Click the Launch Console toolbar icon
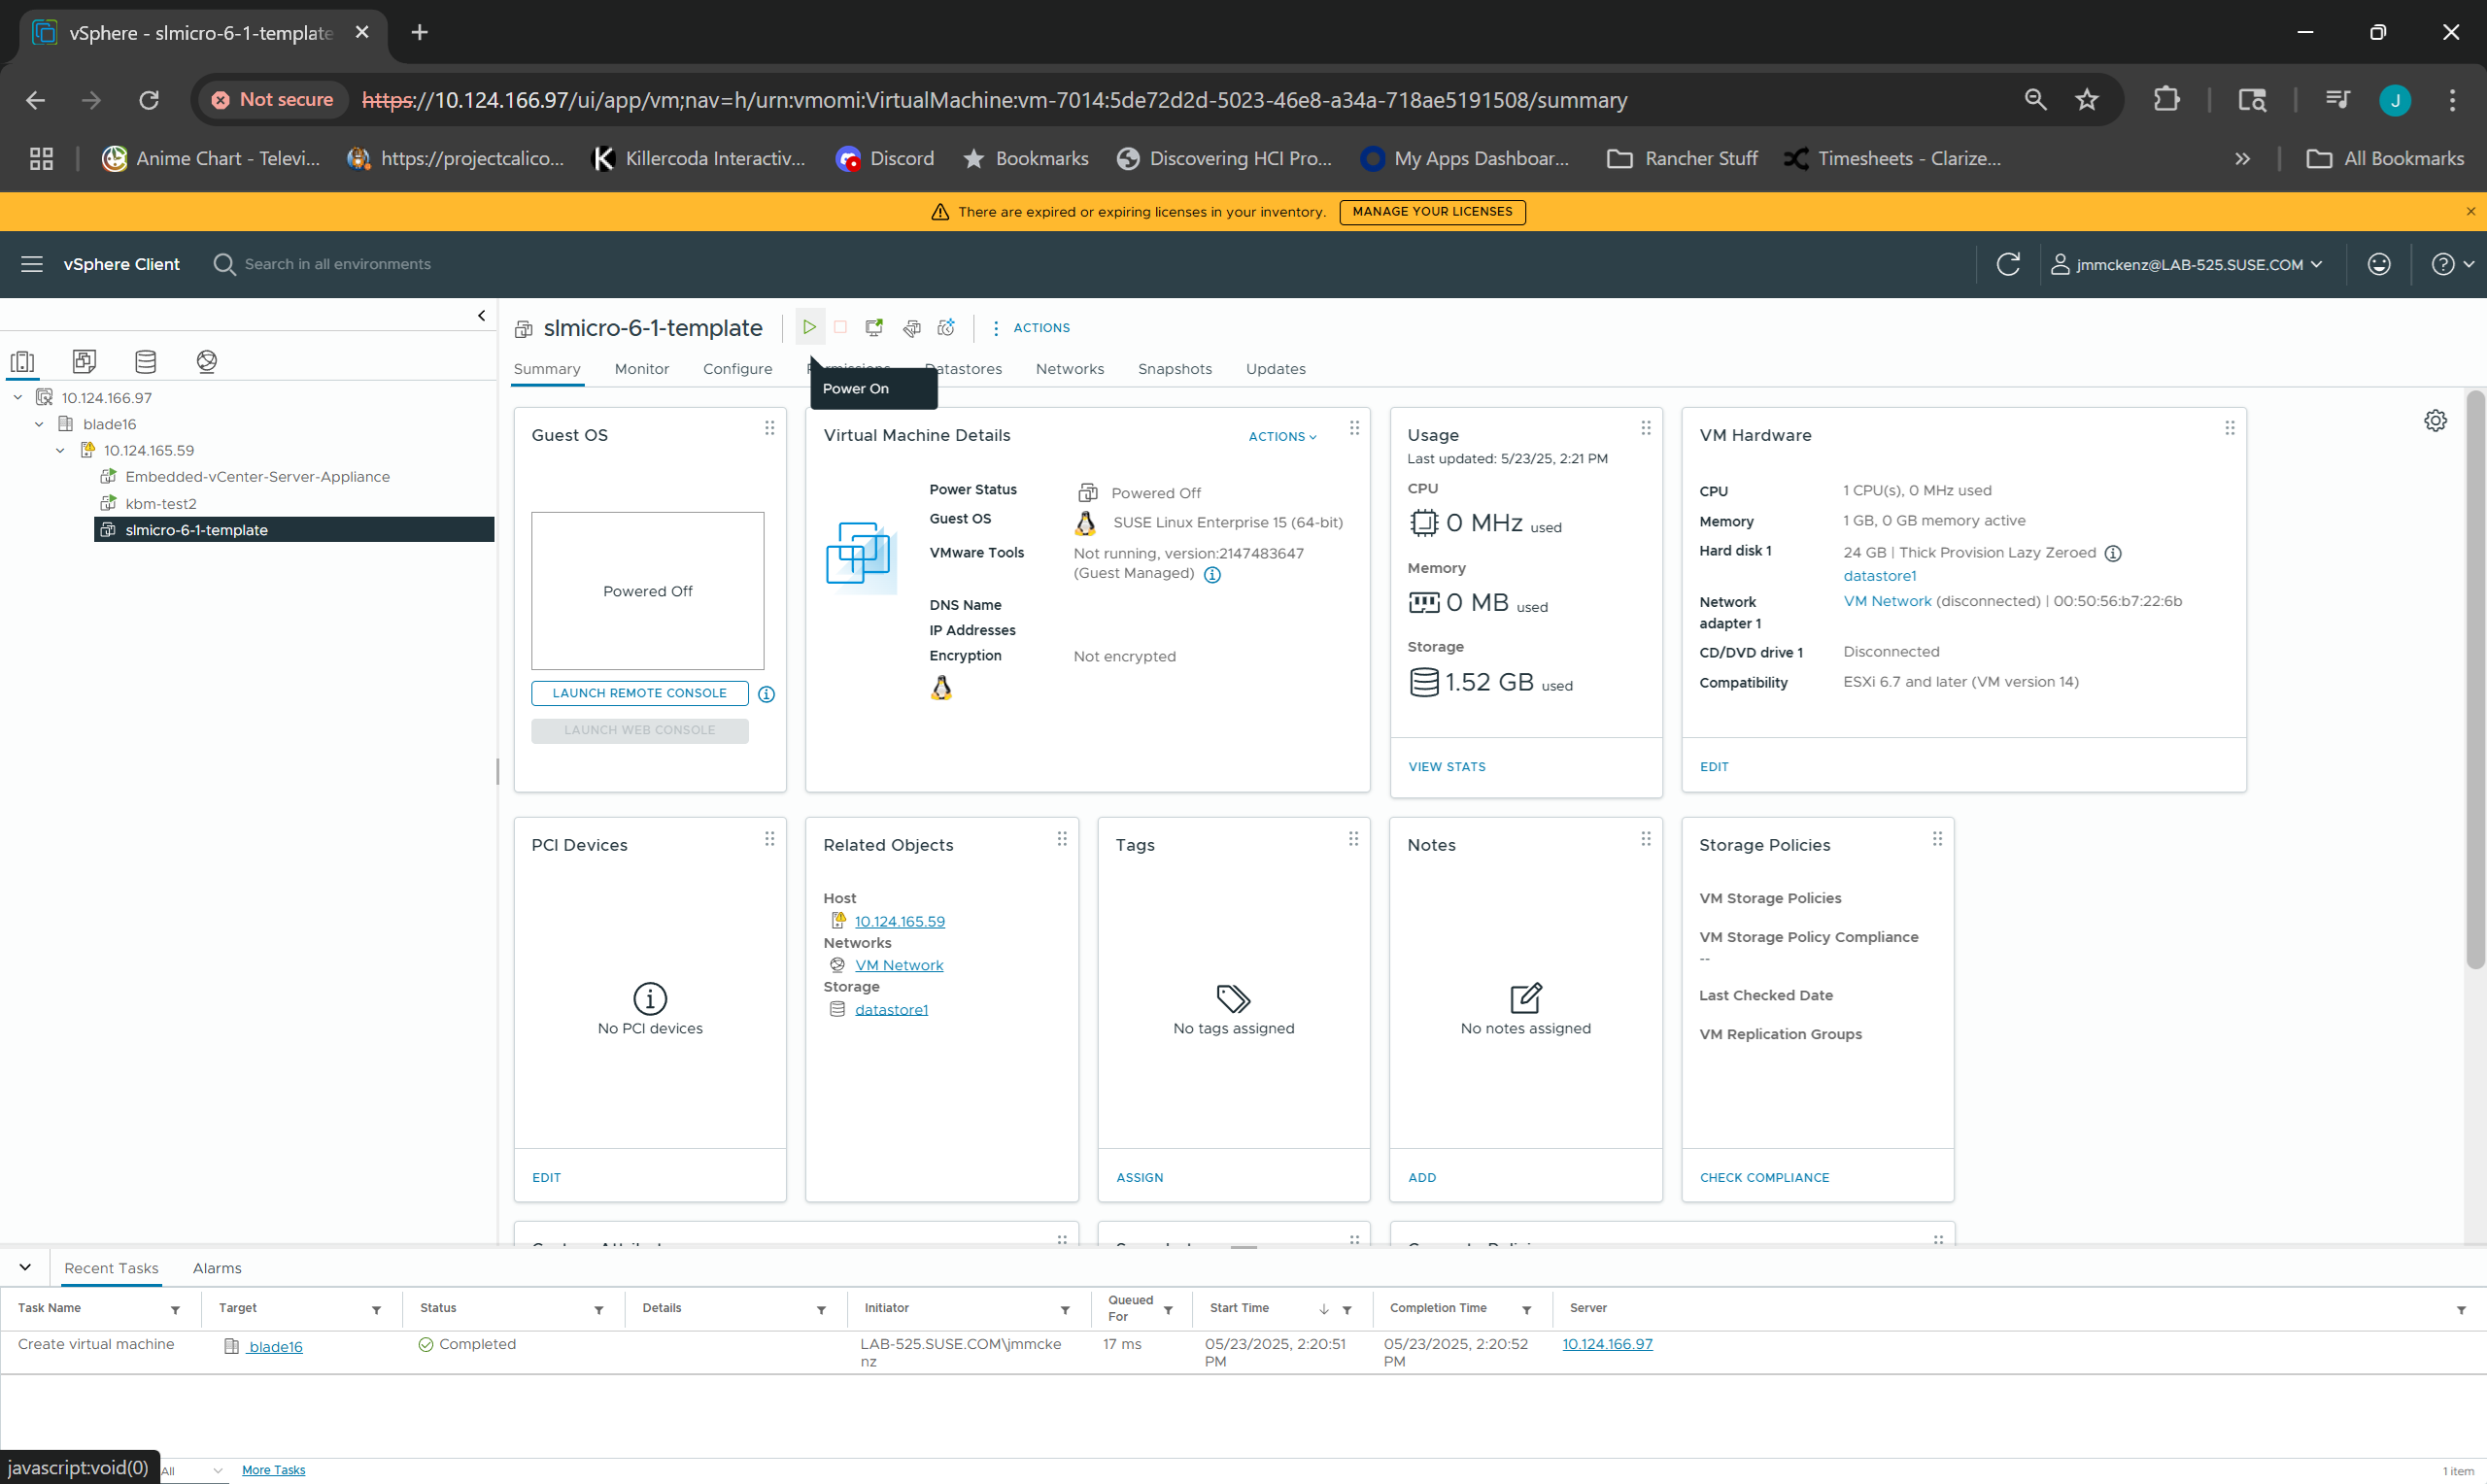The image size is (2487, 1484). pos(875,327)
